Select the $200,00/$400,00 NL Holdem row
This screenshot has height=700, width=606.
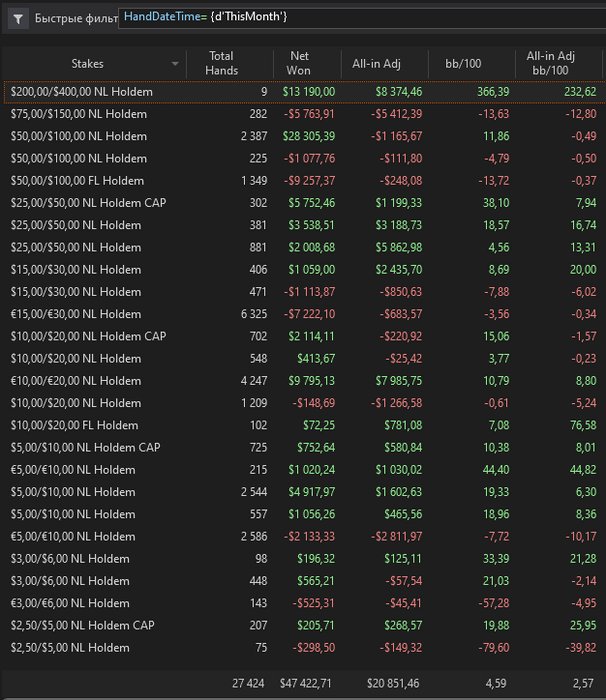pyautogui.click(x=305, y=92)
